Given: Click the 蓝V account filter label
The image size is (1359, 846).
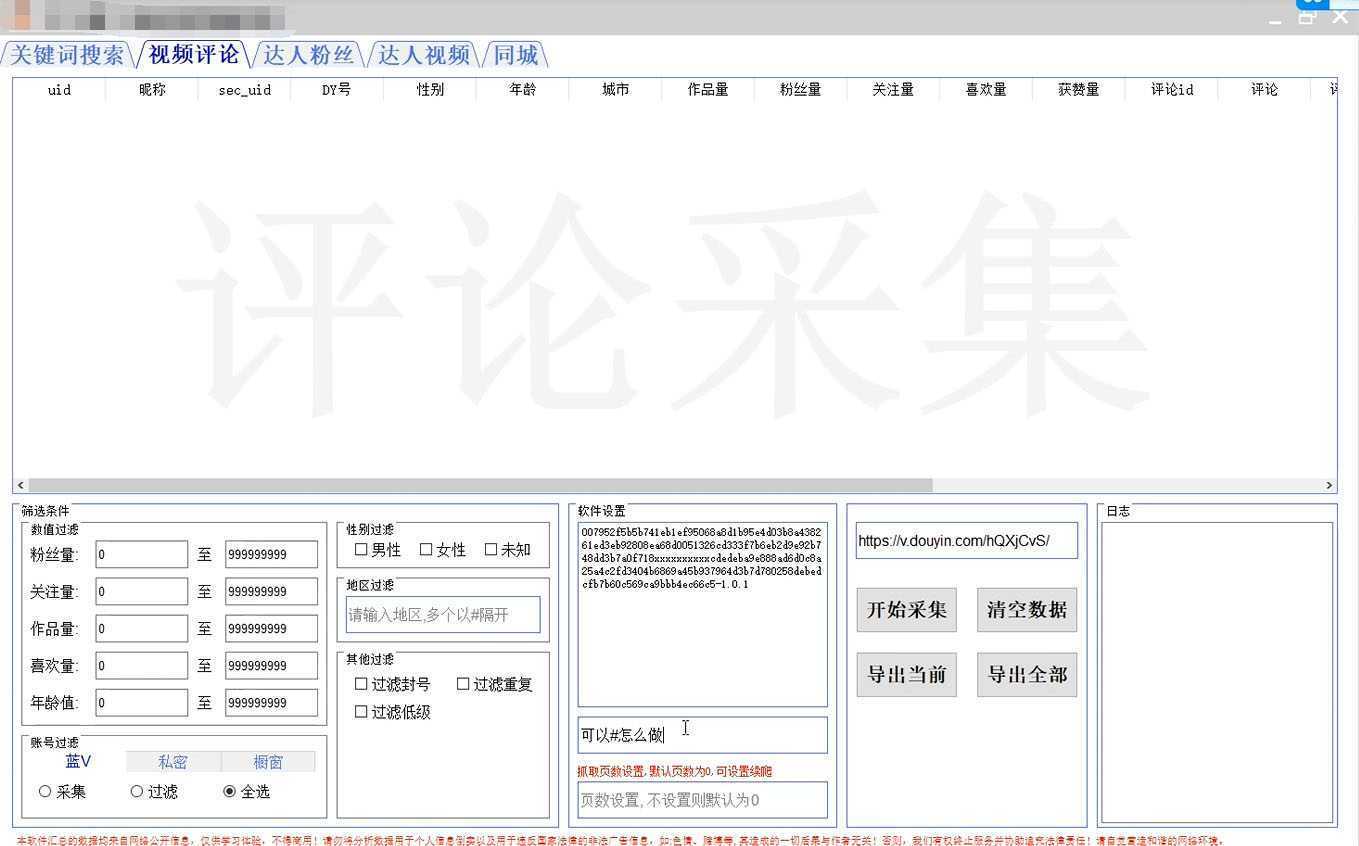Looking at the screenshot, I should pos(79,761).
